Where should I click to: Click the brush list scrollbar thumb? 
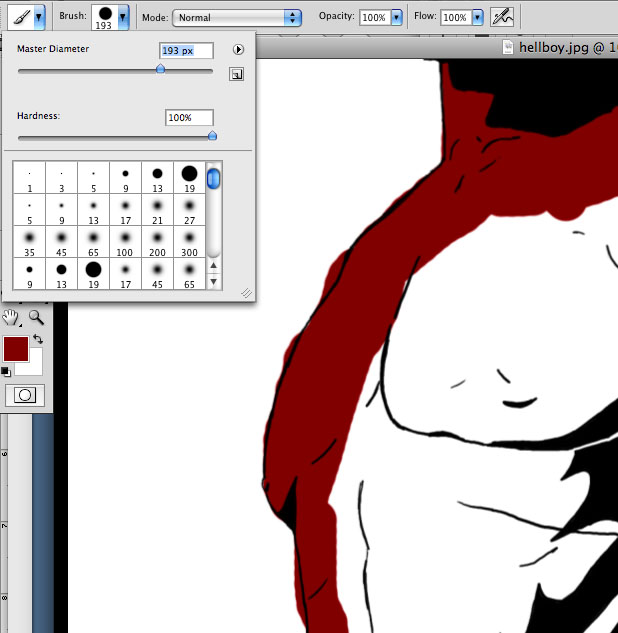tap(214, 178)
